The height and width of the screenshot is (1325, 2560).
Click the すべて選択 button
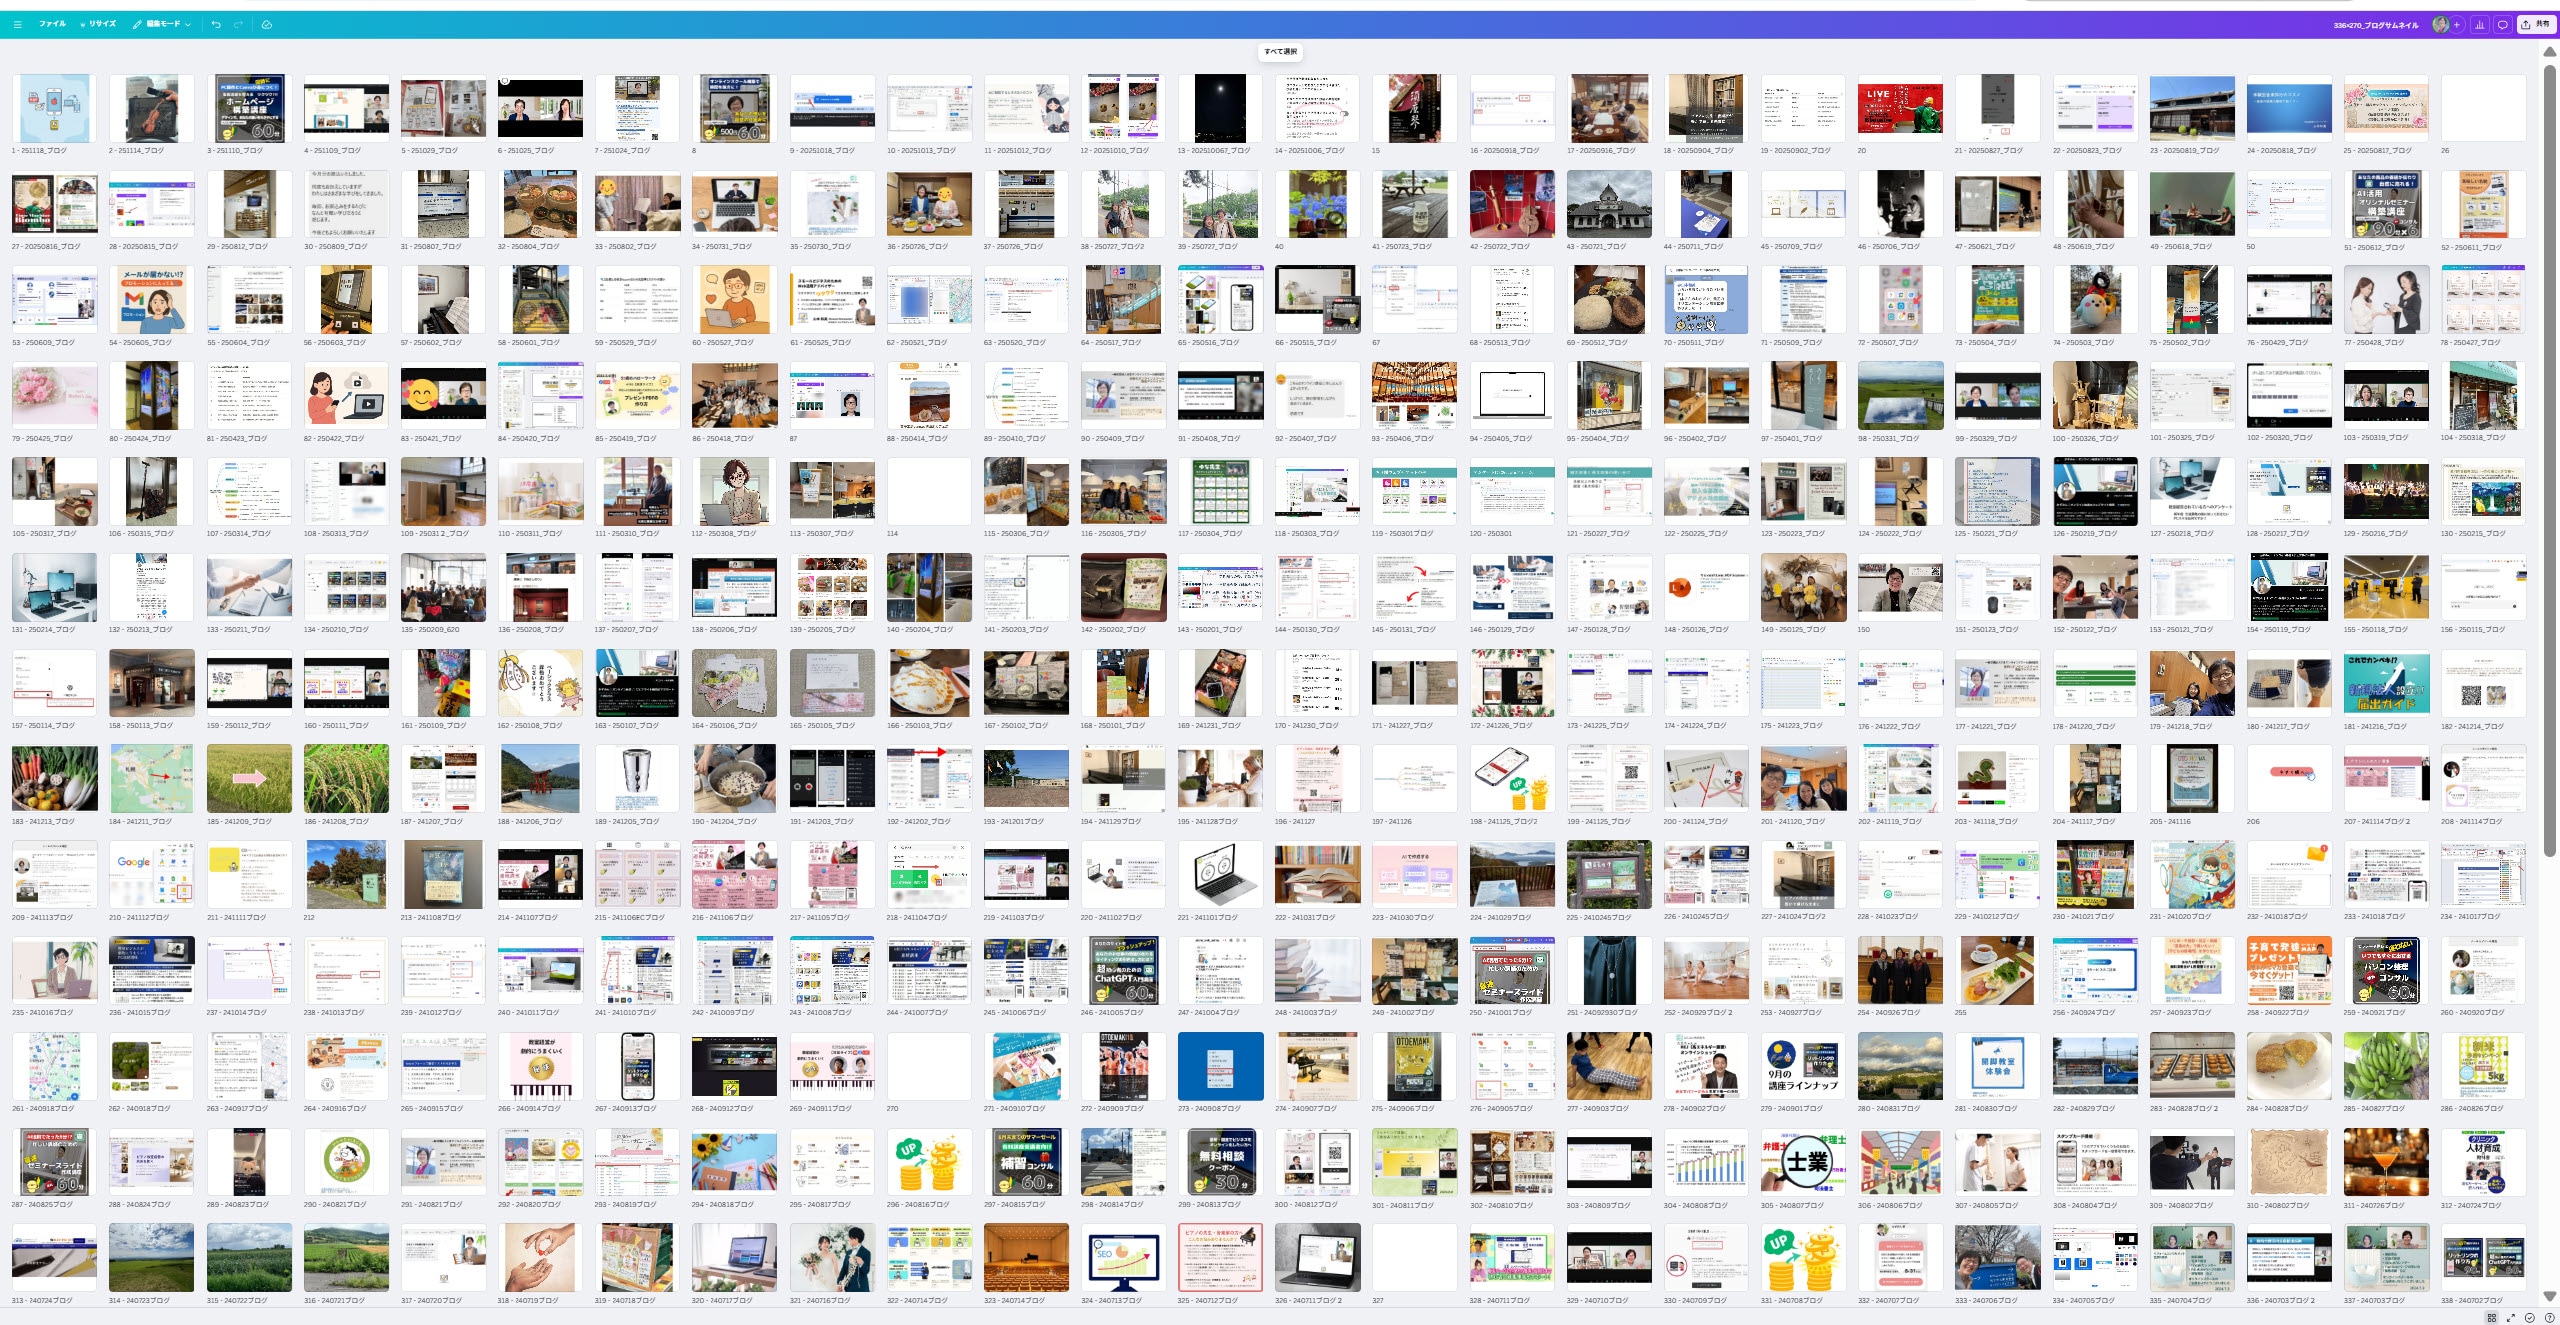coord(1280,51)
